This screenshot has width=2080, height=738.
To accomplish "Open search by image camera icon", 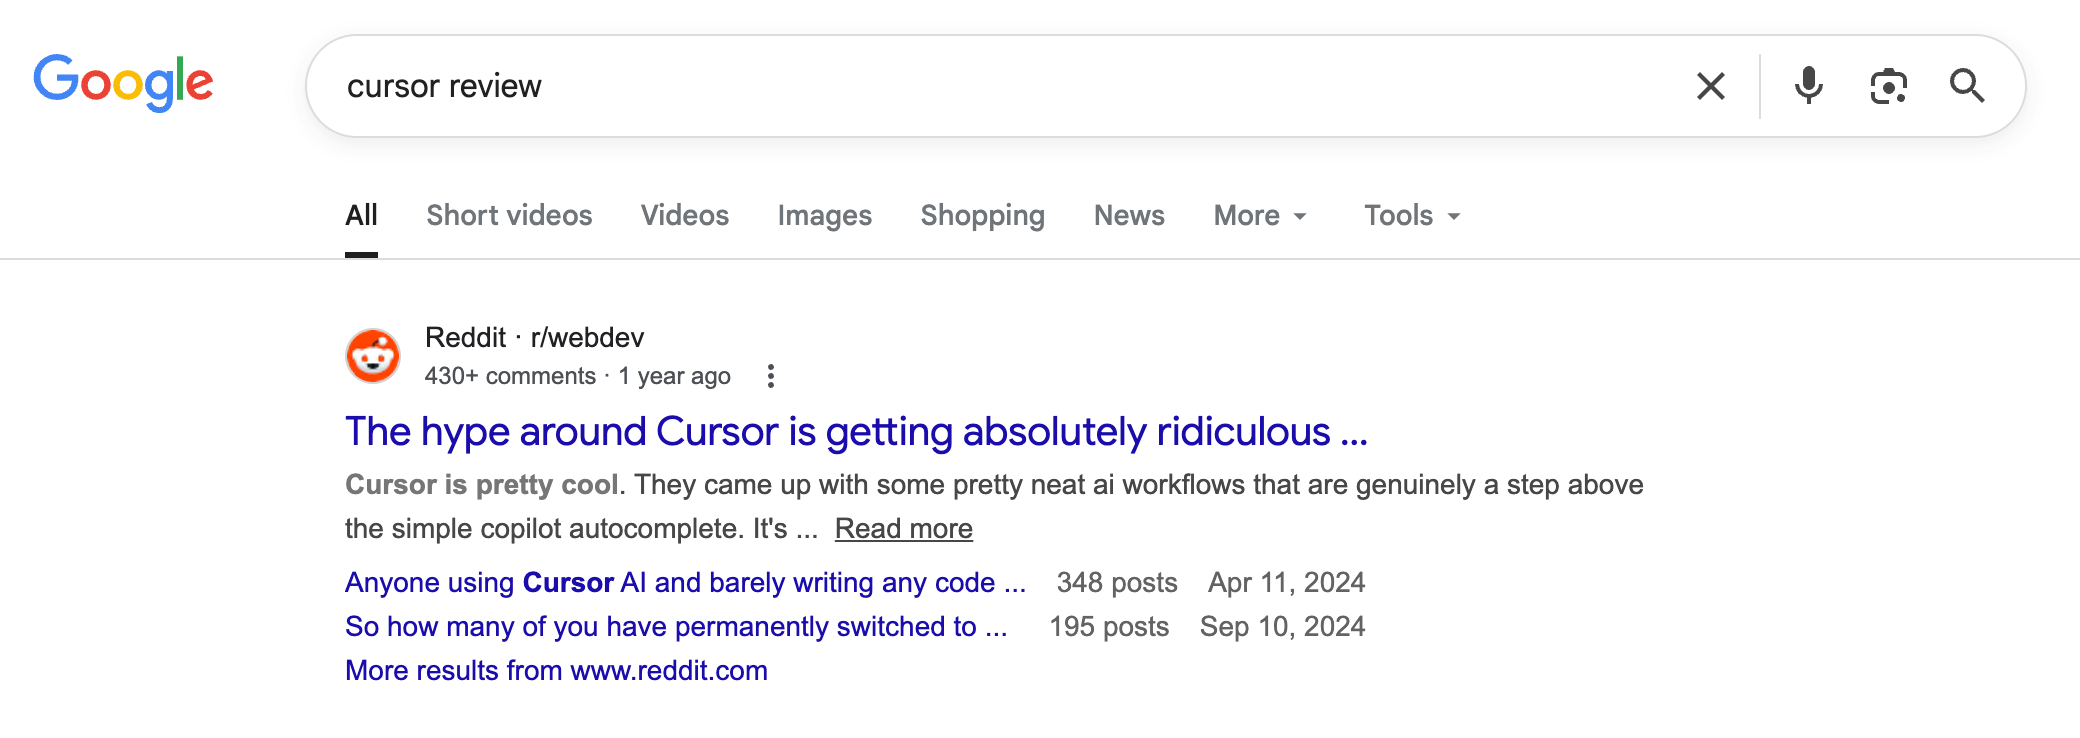I will [1888, 86].
